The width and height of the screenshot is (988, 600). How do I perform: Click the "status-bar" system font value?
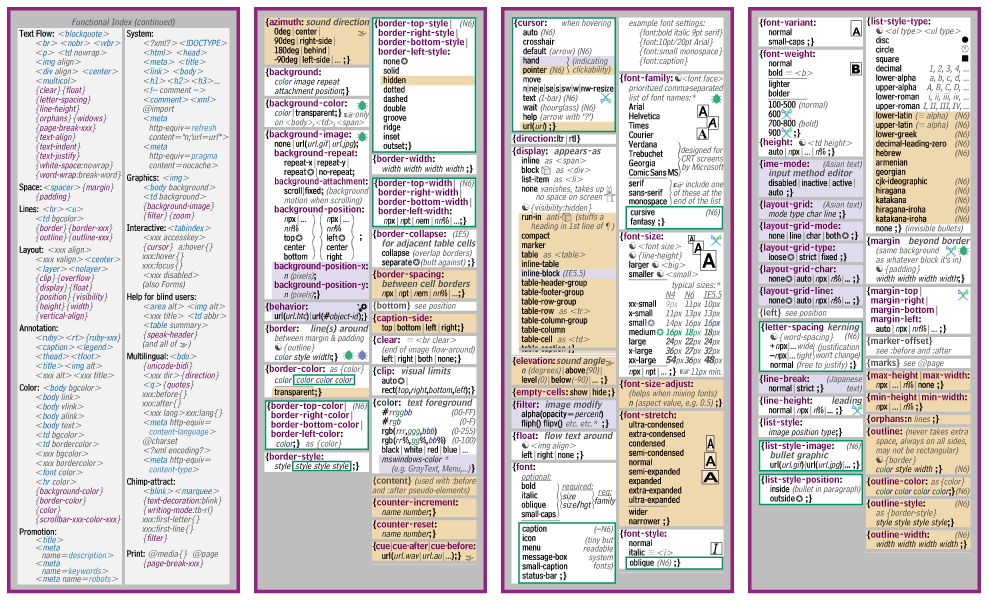click(x=542, y=576)
